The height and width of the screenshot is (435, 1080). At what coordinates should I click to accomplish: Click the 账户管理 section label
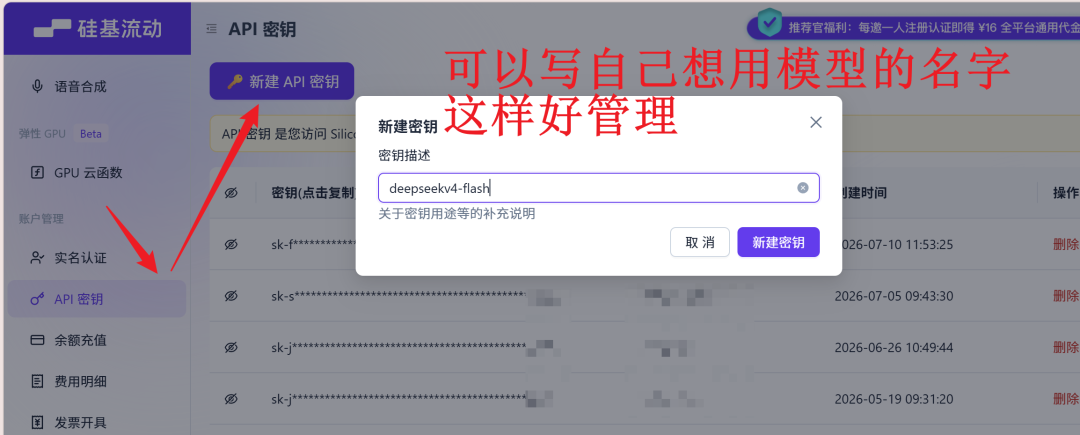(x=41, y=219)
